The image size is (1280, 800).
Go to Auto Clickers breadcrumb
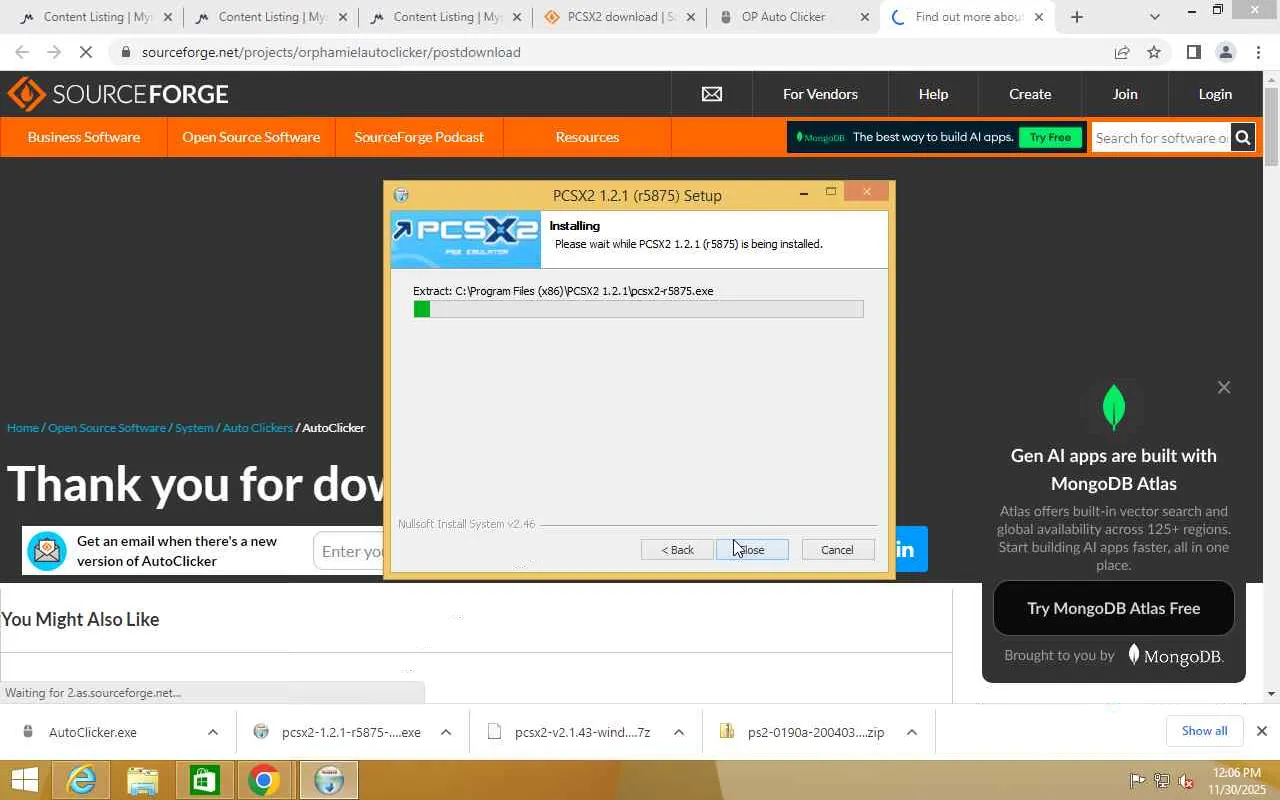pyautogui.click(x=258, y=428)
